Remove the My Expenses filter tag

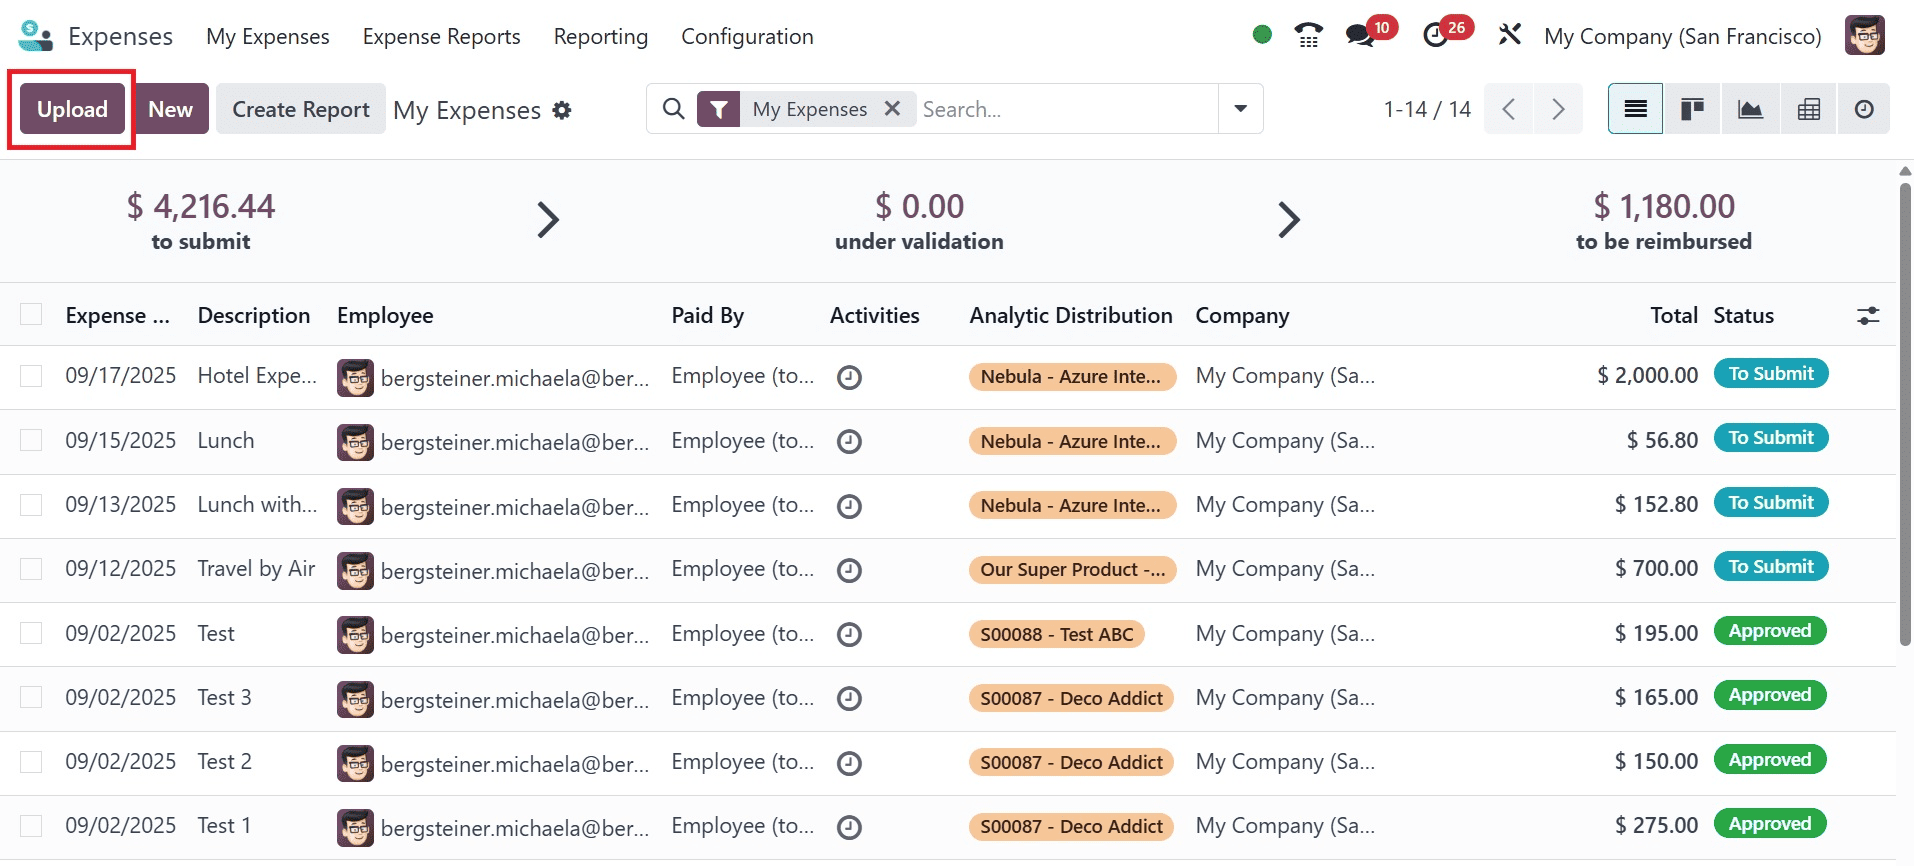[x=892, y=108]
